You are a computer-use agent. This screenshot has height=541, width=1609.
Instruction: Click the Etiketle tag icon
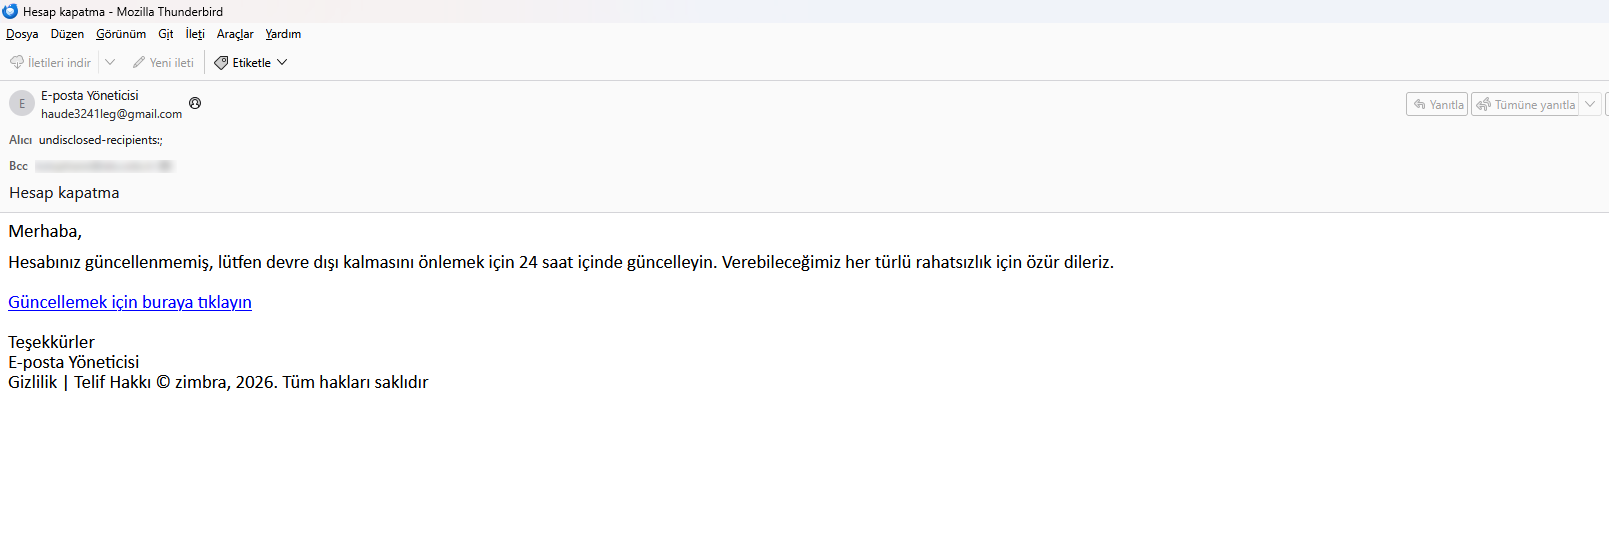[x=221, y=62]
